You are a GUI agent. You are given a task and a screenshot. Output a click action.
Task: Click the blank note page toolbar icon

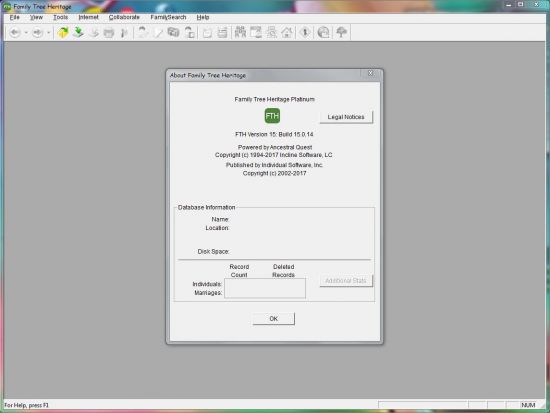point(207,33)
